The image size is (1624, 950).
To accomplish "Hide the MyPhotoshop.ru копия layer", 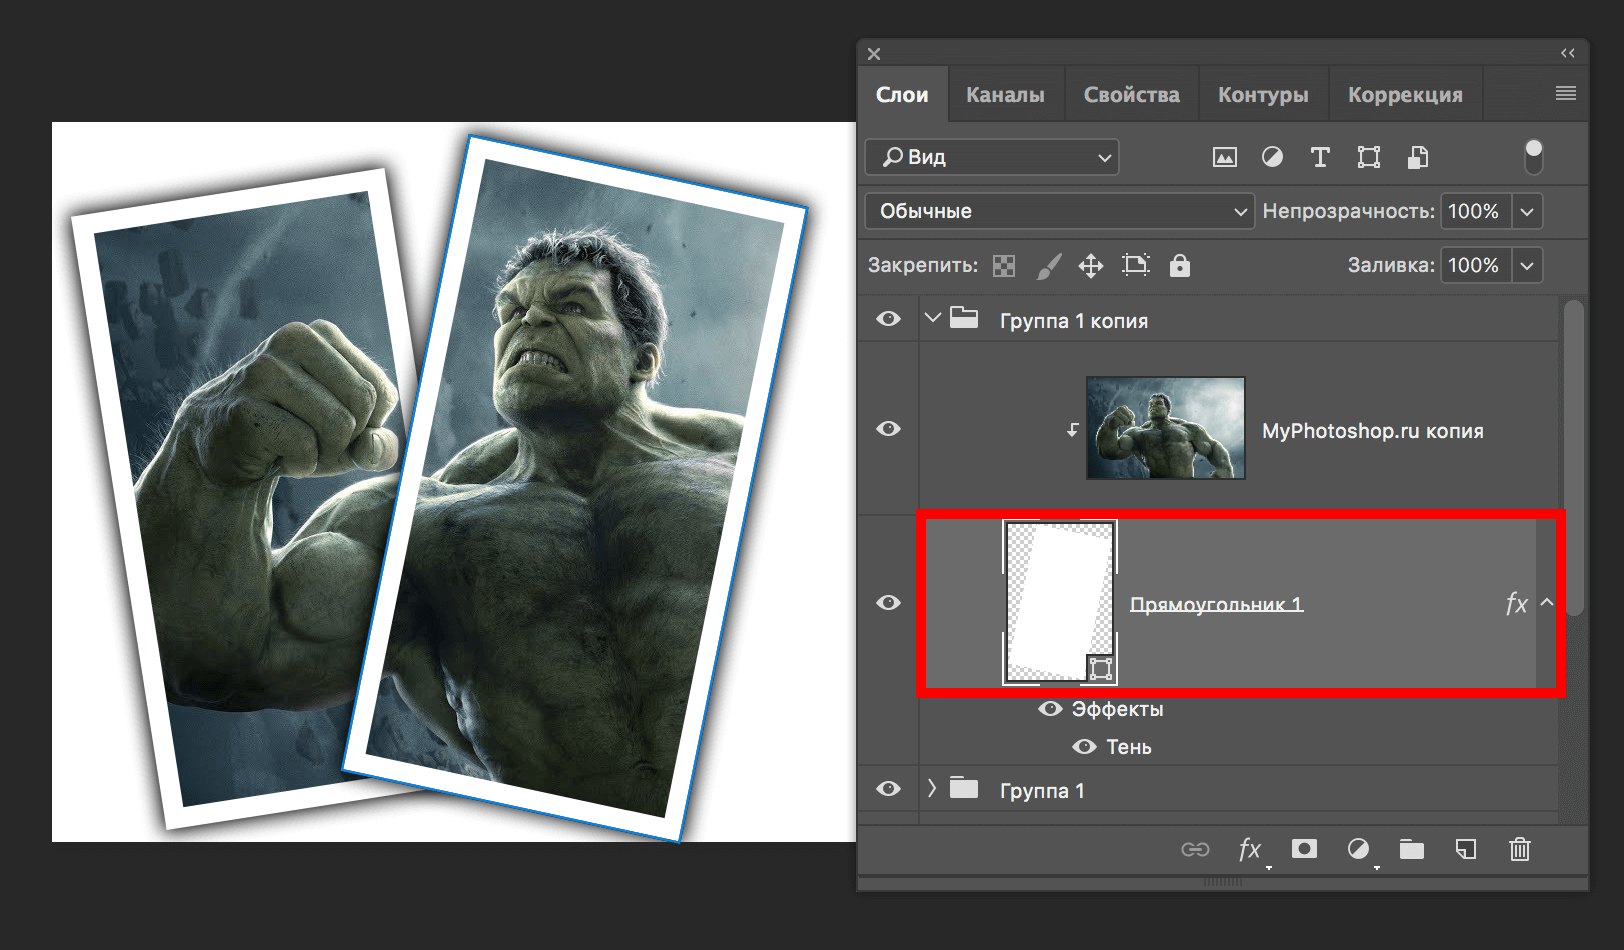I will pyautogui.click(x=888, y=429).
